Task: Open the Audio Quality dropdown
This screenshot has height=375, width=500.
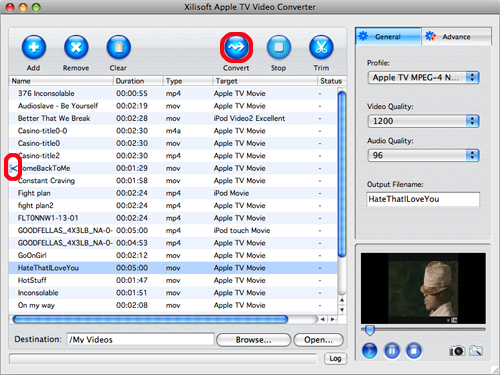Action: click(x=423, y=155)
